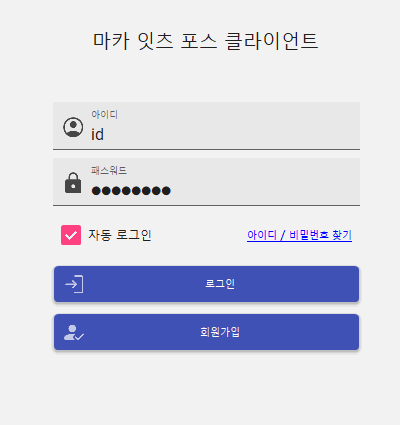Click the 회원가입 text on signup button
The width and height of the screenshot is (400, 425).
220,332
